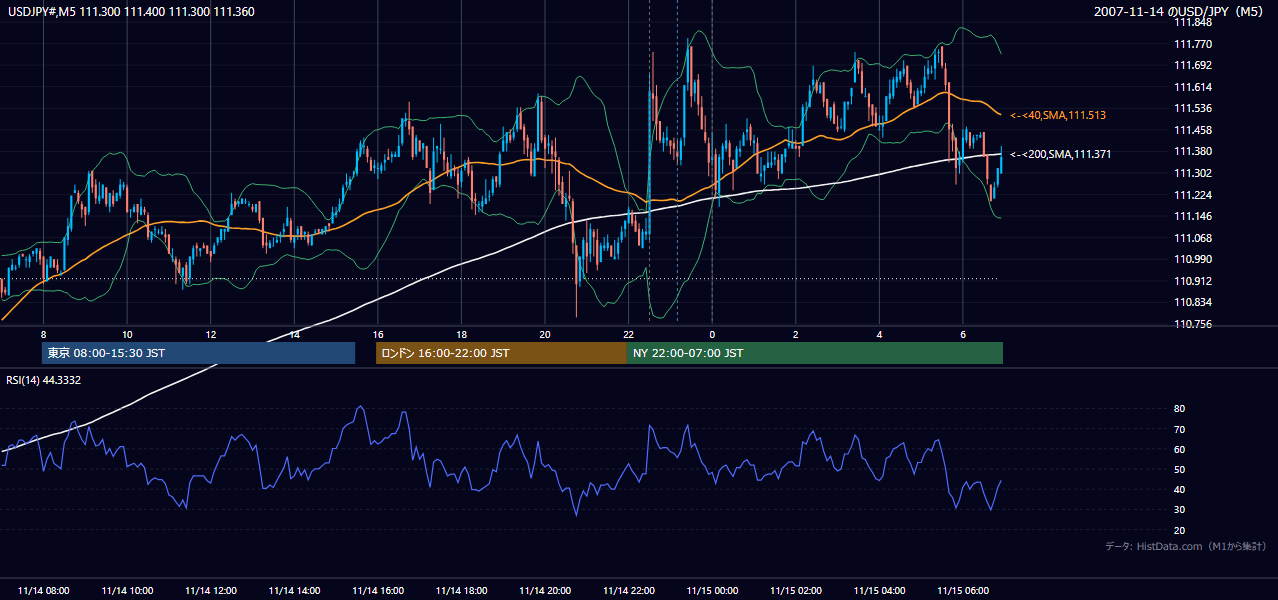Click price axis value 111.848
This screenshot has height=600, width=1278.
click(1192, 22)
